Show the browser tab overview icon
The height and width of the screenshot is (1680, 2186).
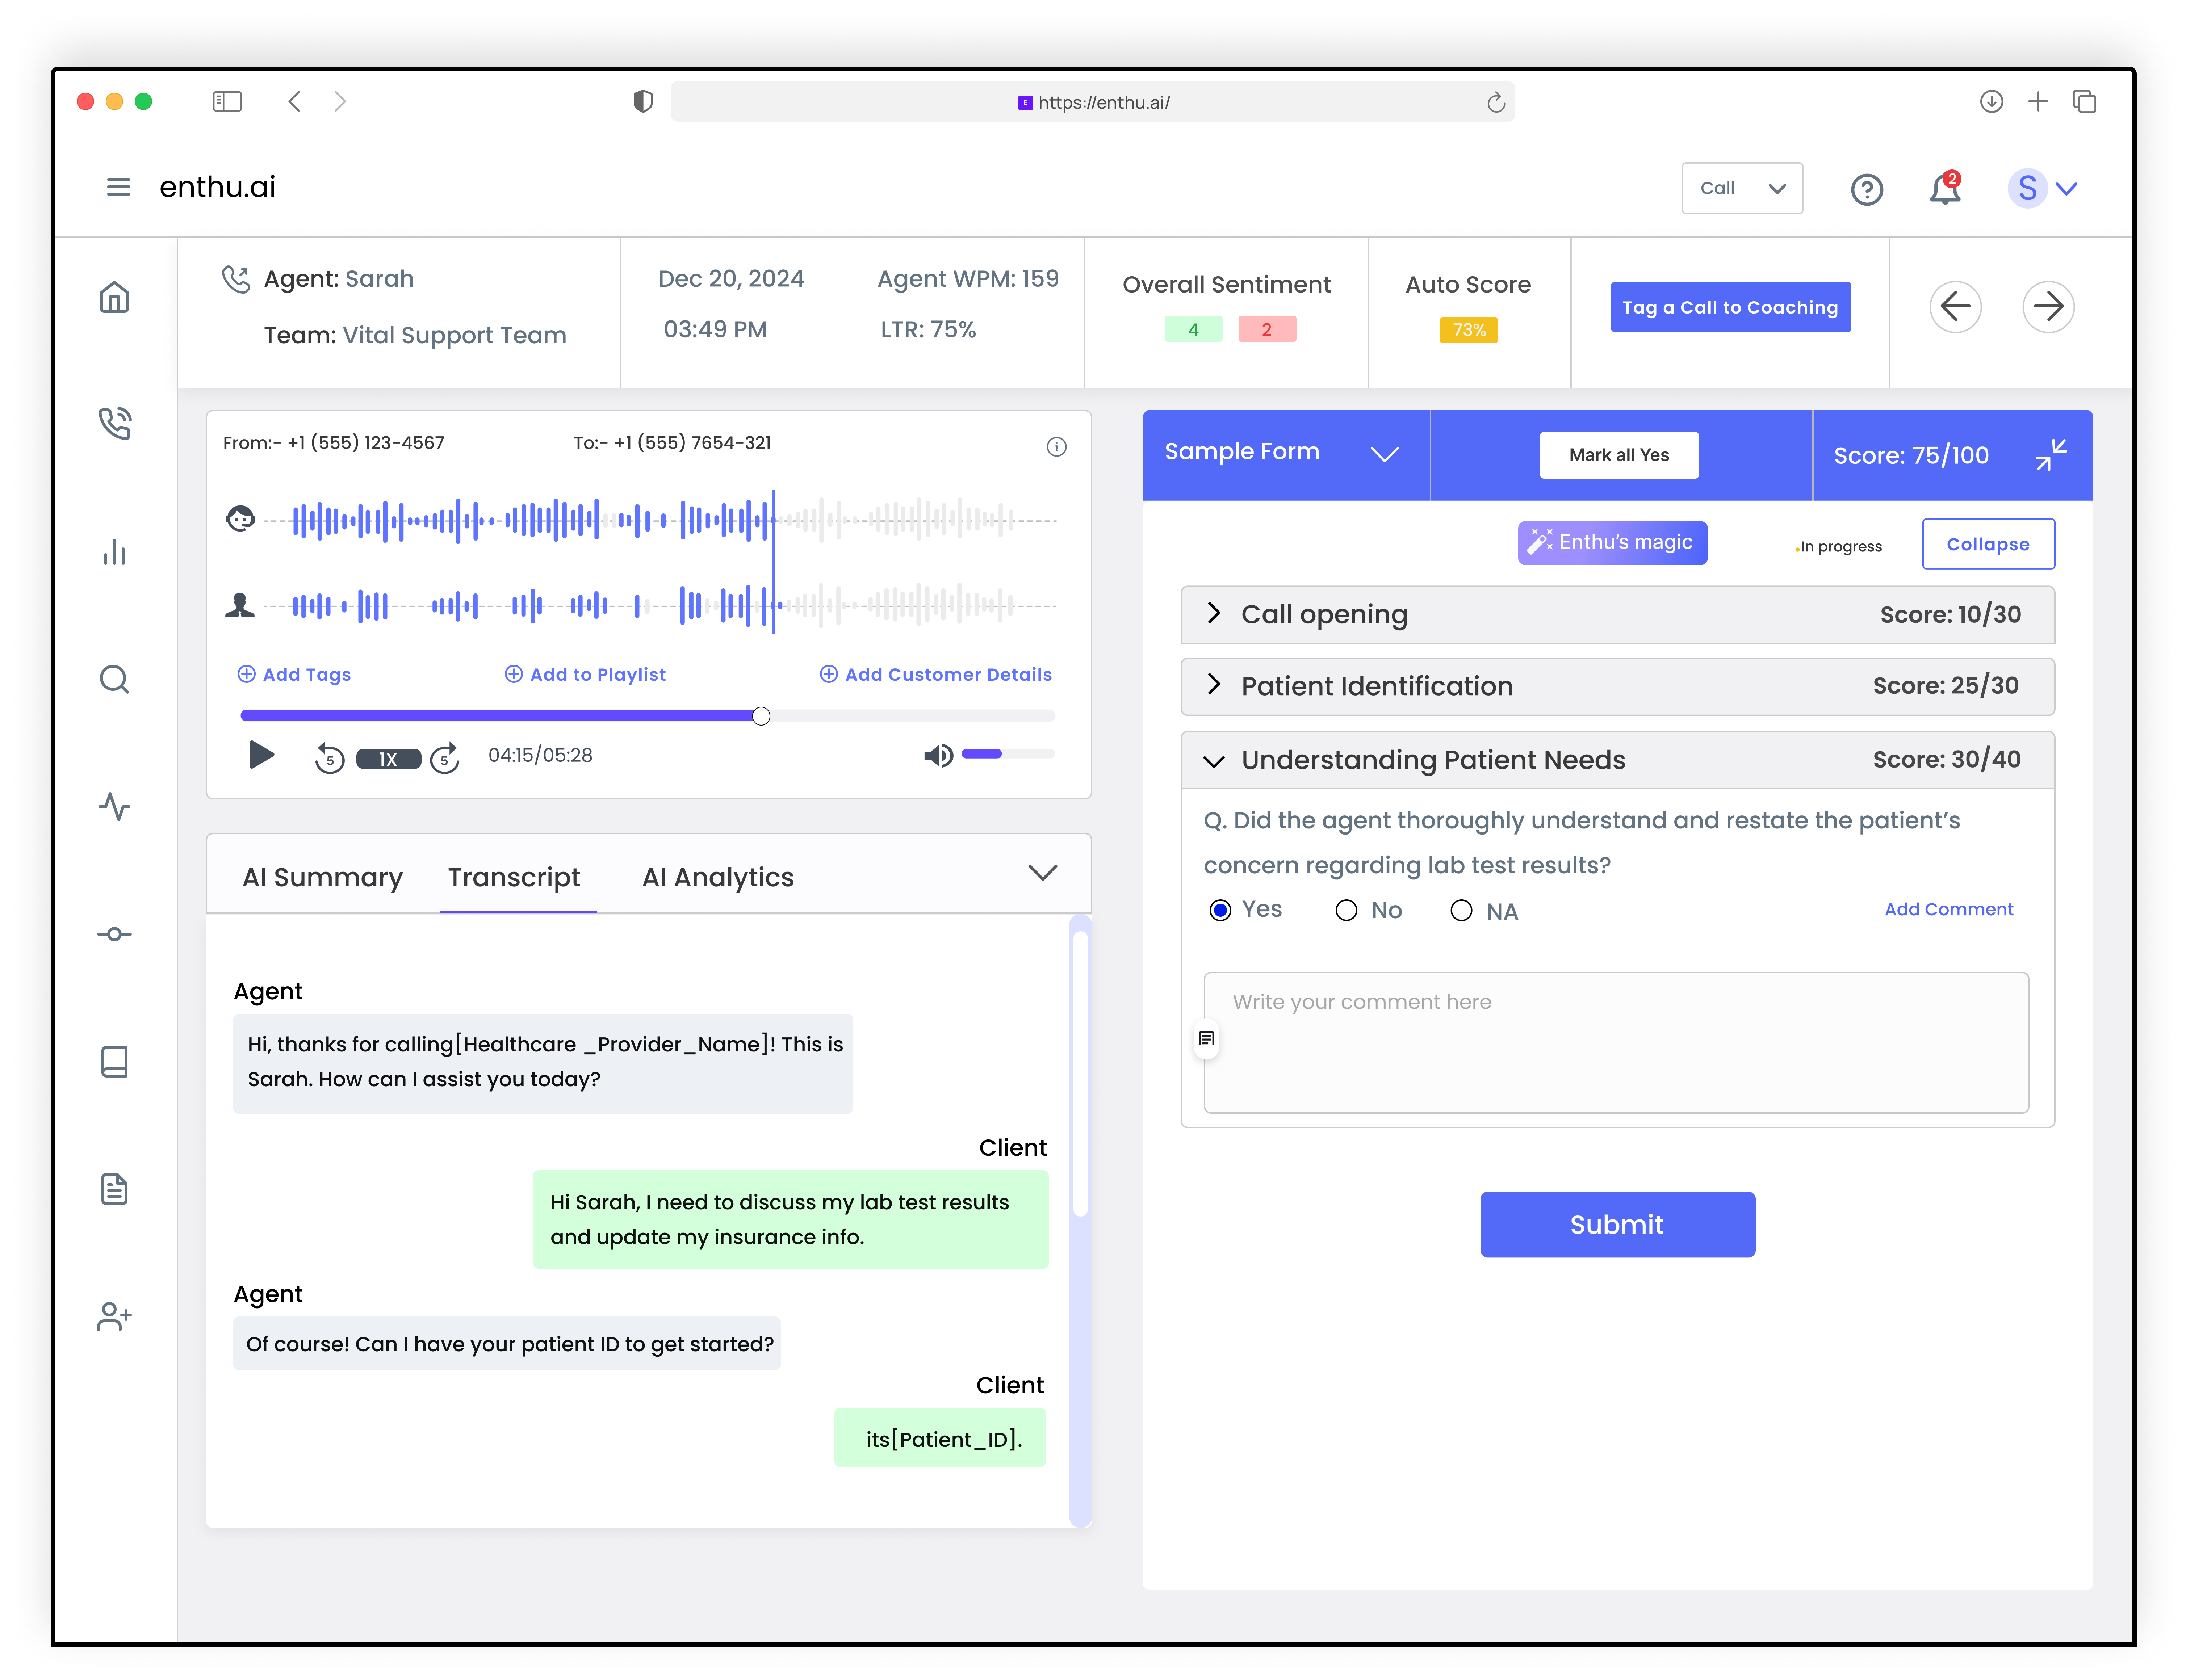click(x=2084, y=101)
